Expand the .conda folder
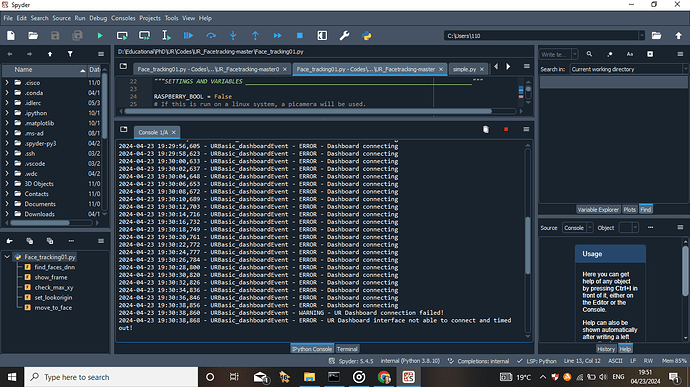The image size is (690, 387). (7, 92)
